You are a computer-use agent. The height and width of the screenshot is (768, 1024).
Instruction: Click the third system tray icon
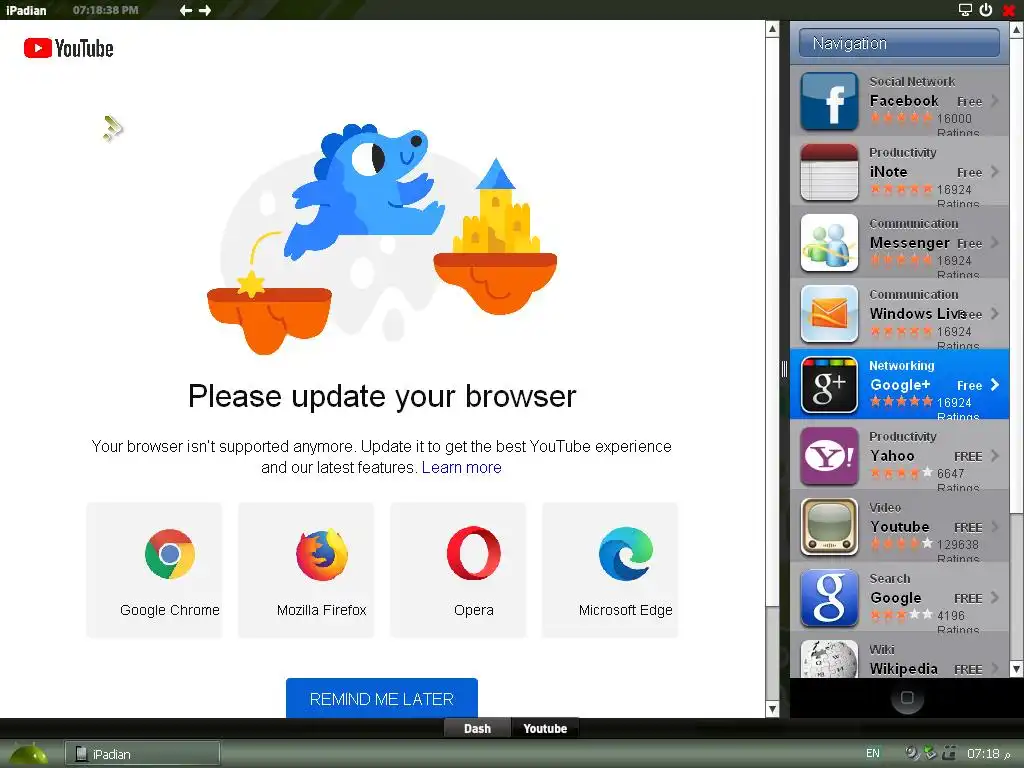949,753
